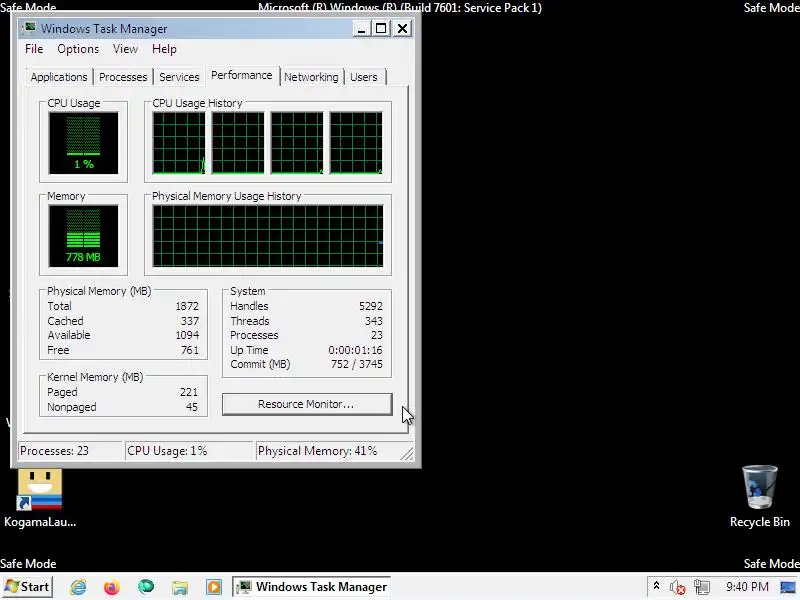
Task: Click the window resize grip corner
Action: [x=408, y=453]
